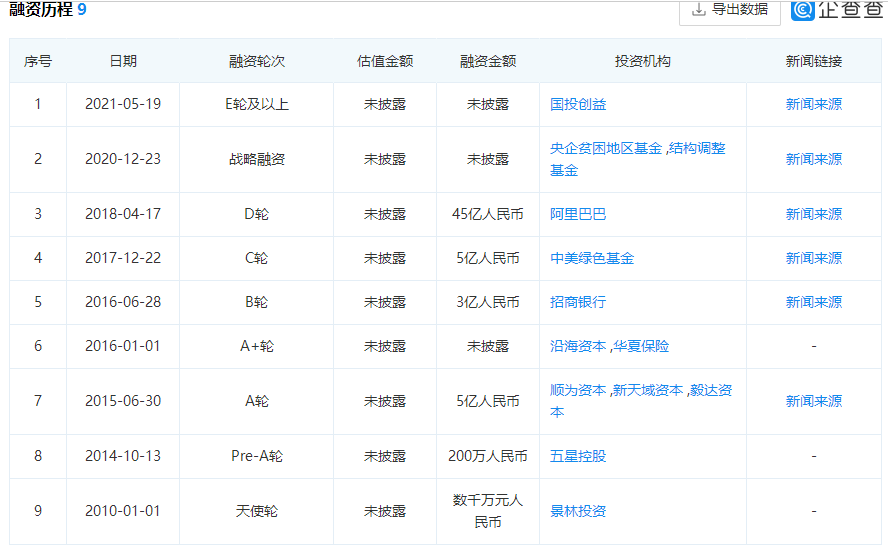Open 新闻来源 for the C轮 round

click(x=813, y=258)
